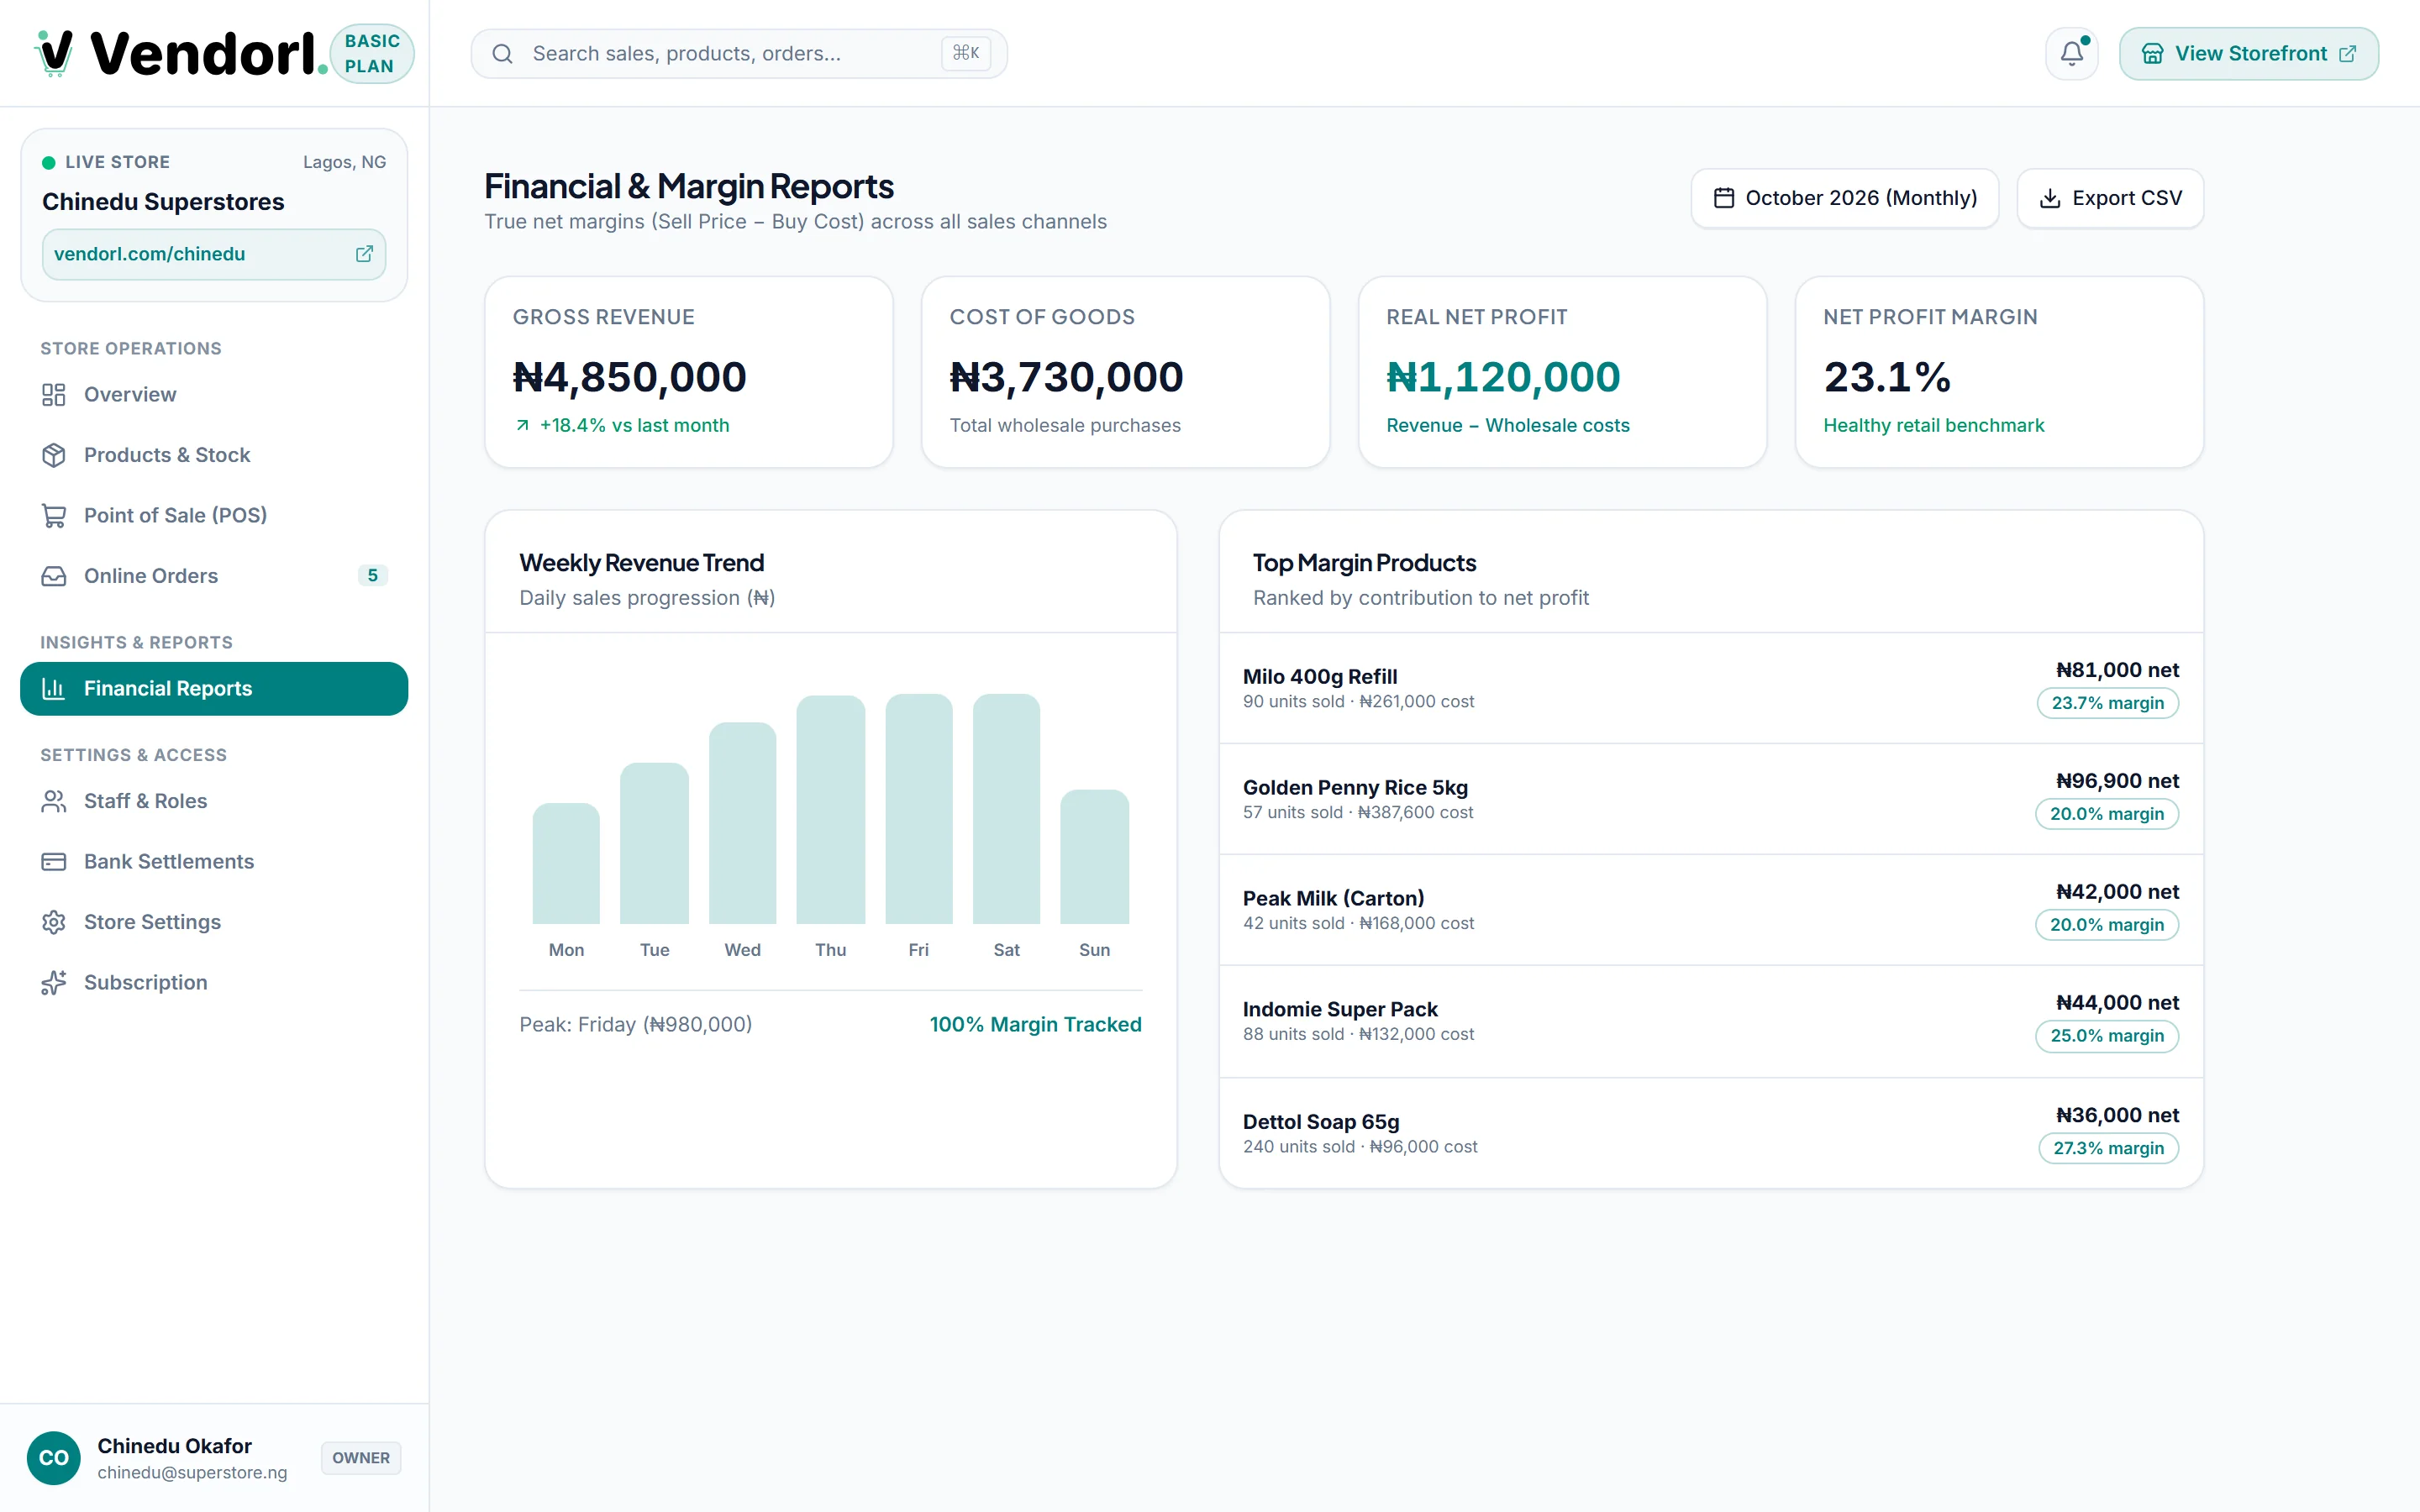
Task: Click the Staff & Roles people icon
Action: [x=54, y=801]
